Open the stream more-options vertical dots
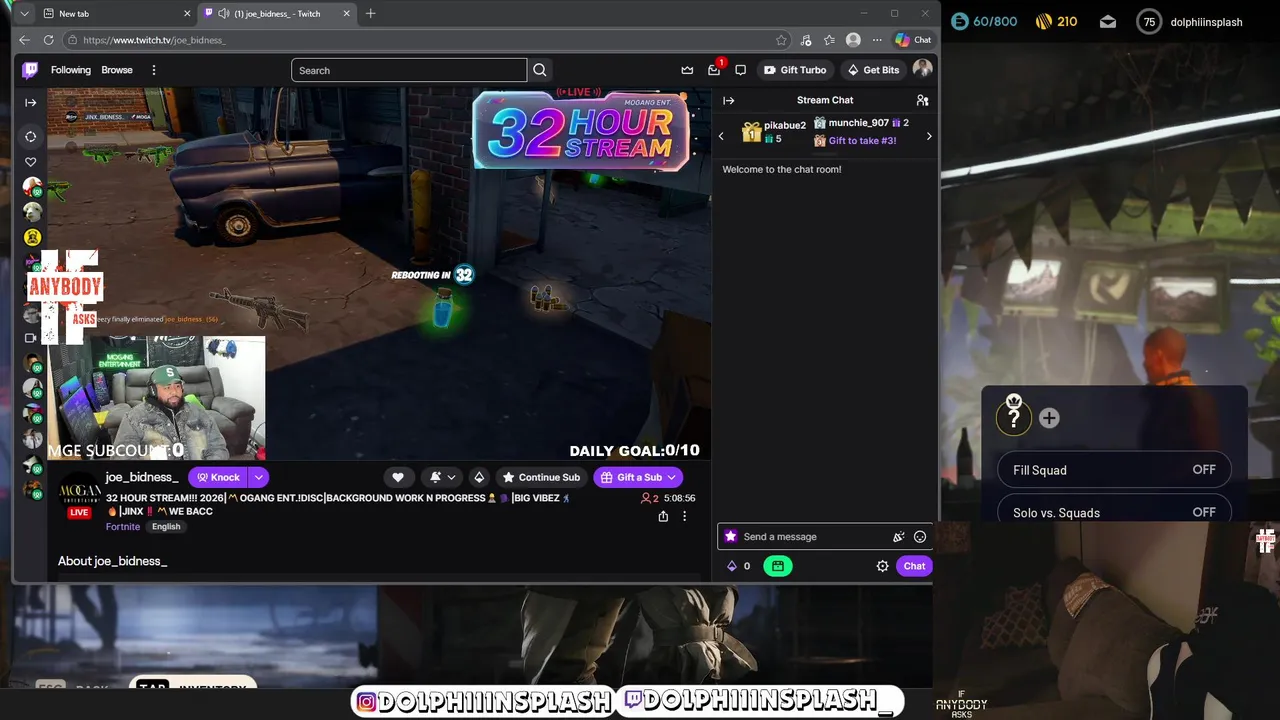Image resolution: width=1280 pixels, height=720 pixels. point(684,516)
